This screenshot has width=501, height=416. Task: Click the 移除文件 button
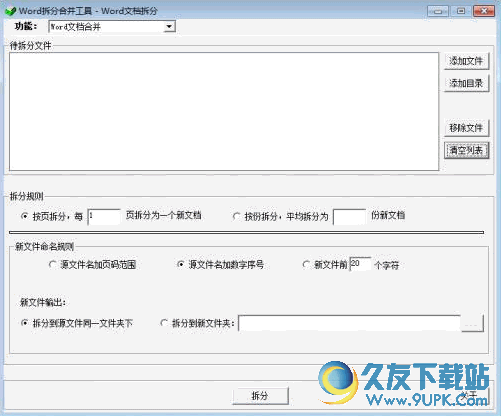point(466,128)
